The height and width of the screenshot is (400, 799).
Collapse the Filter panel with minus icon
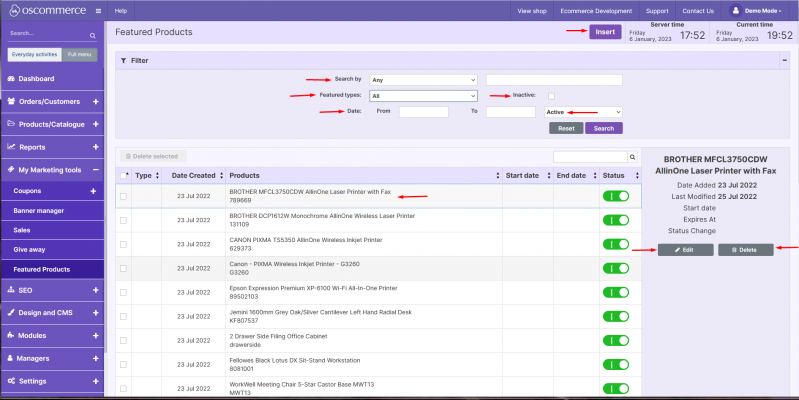784,60
